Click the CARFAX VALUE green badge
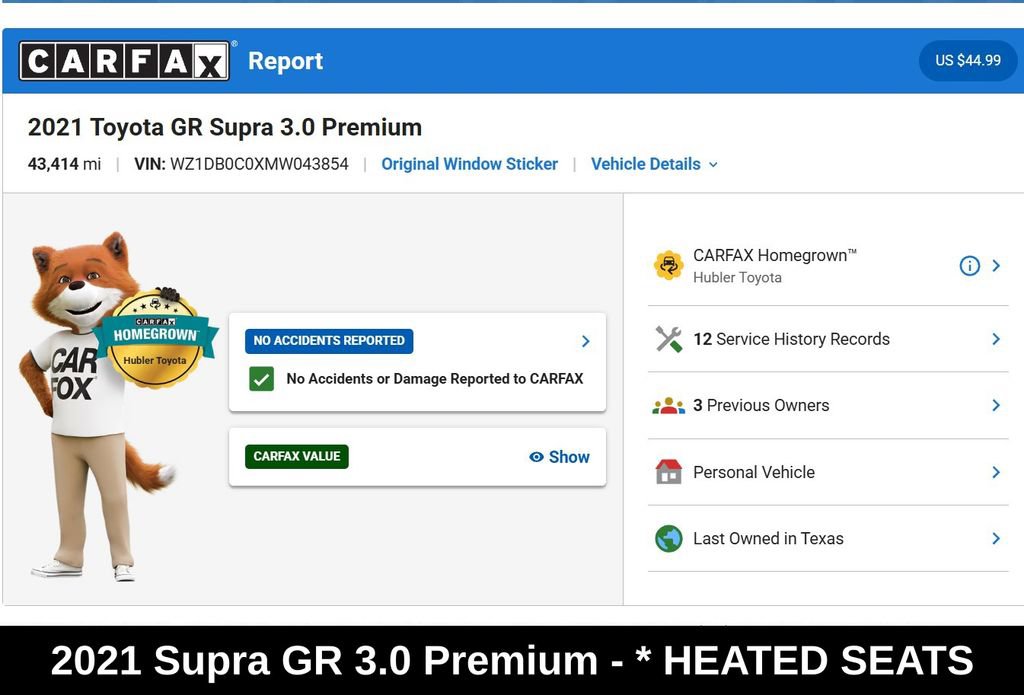Screen dimensions: 1024x695 (296, 457)
